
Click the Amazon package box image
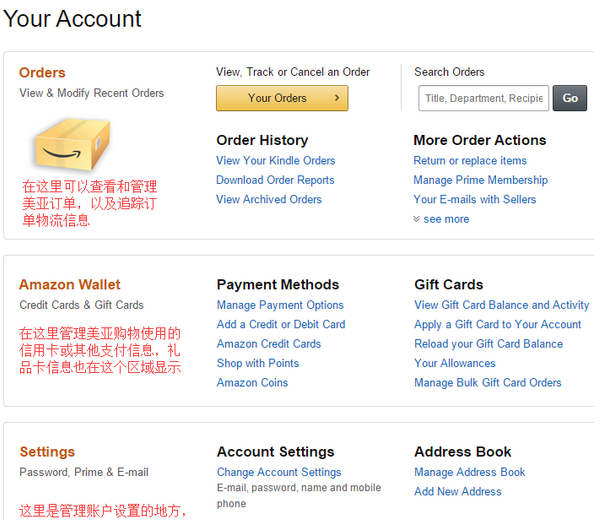tap(73, 145)
